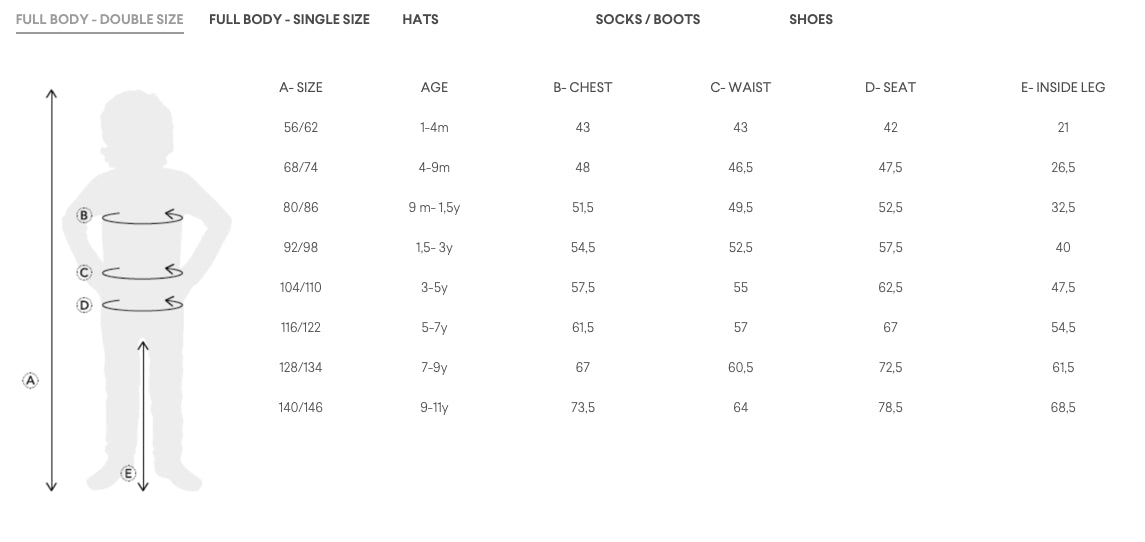
Task: Click the circled C waist marker
Action: tap(85, 272)
